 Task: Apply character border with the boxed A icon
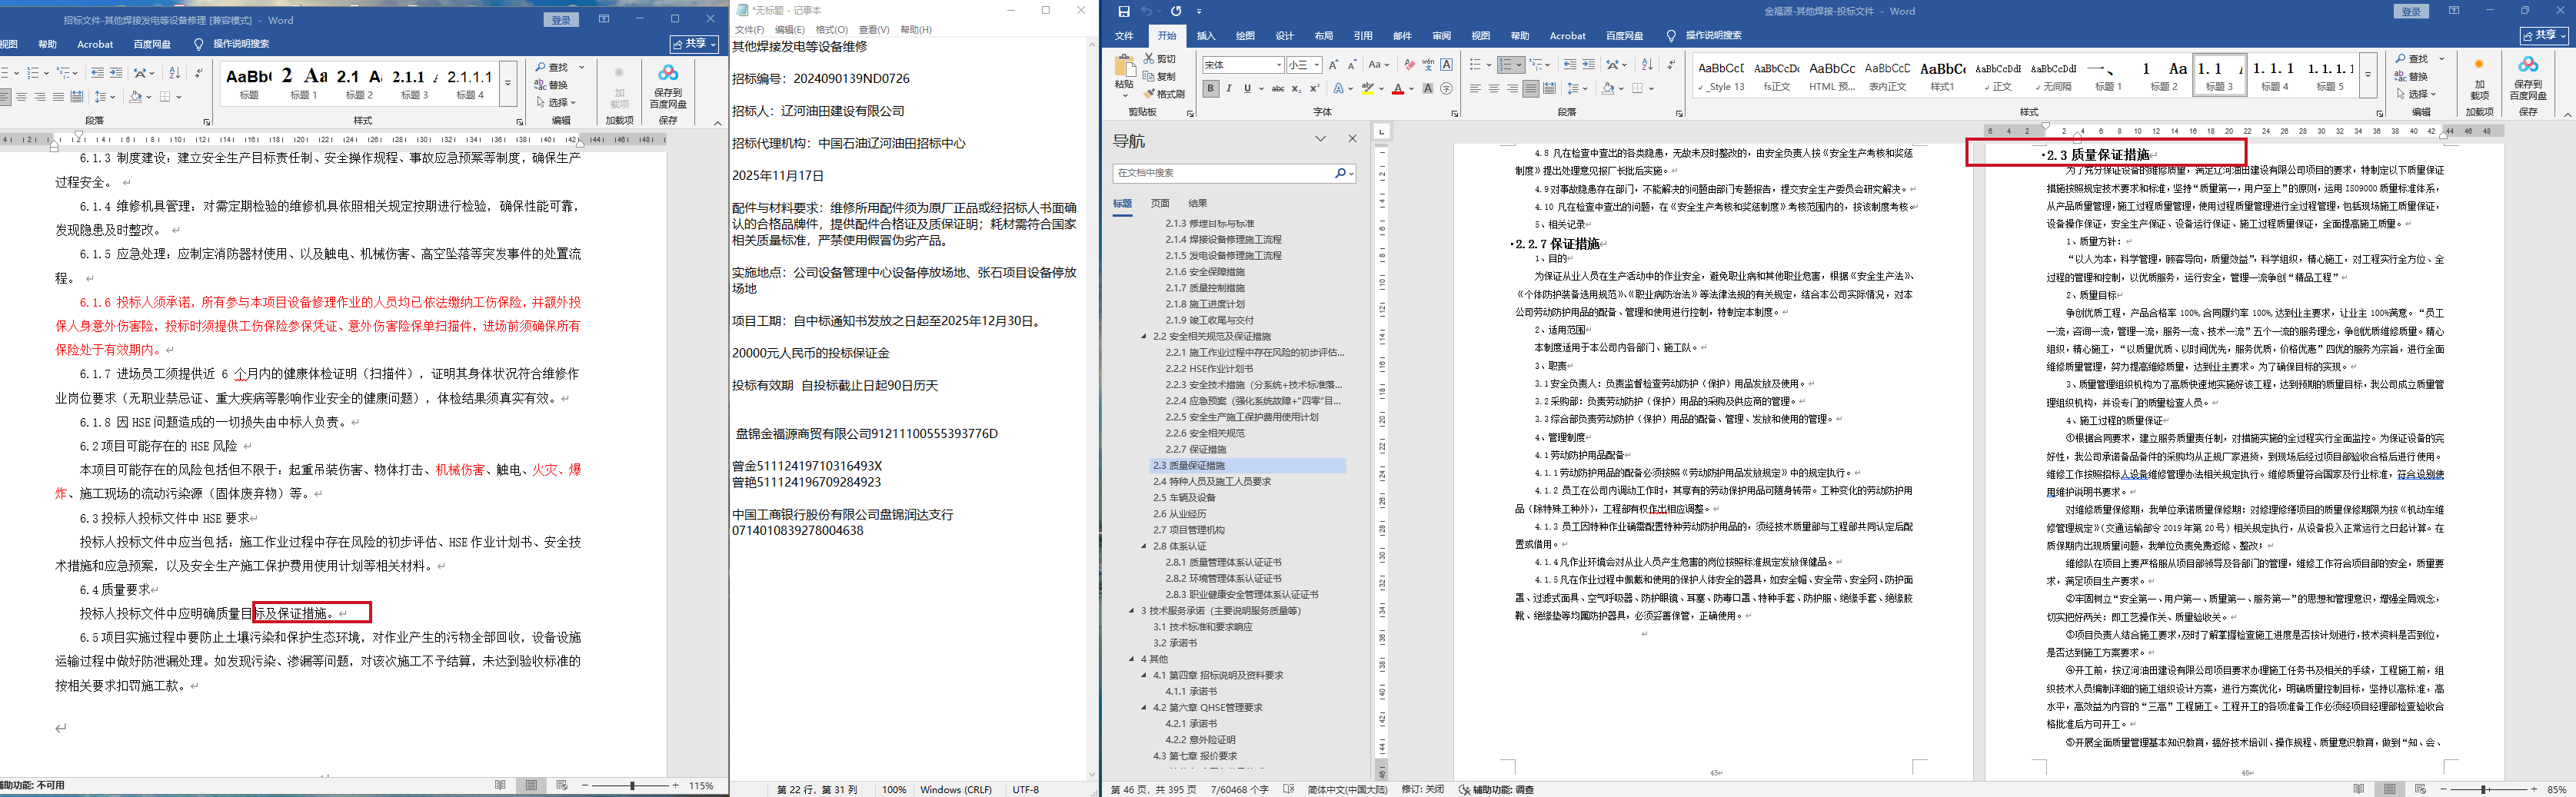pyautogui.click(x=1446, y=65)
